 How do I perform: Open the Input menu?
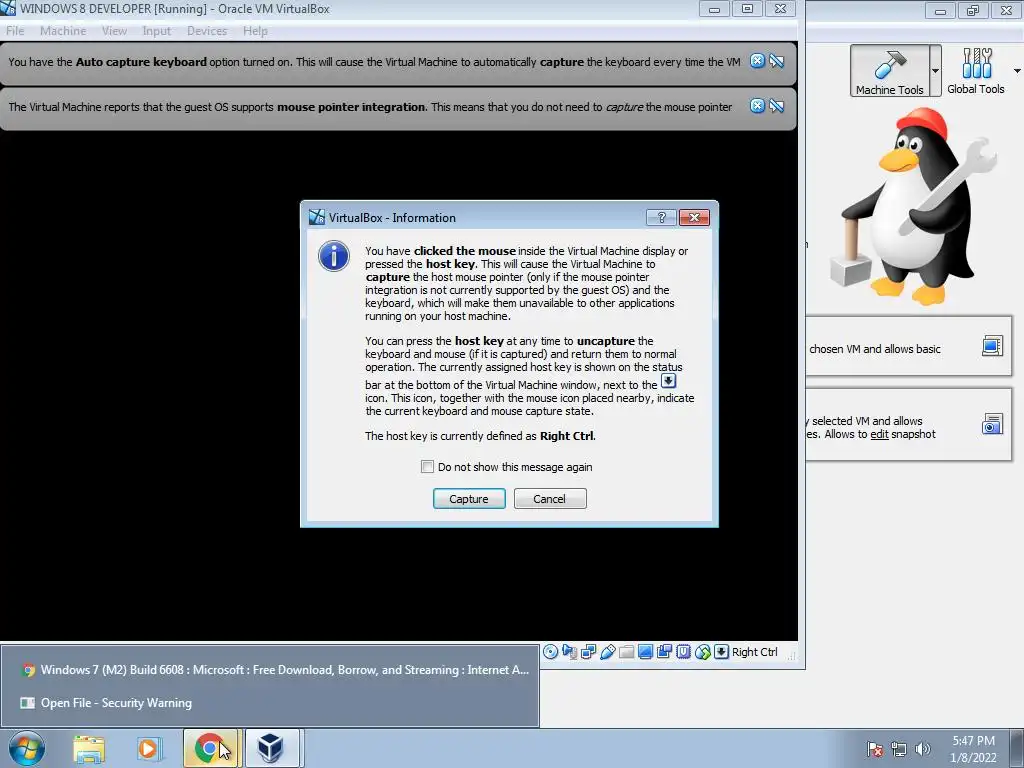(x=156, y=31)
